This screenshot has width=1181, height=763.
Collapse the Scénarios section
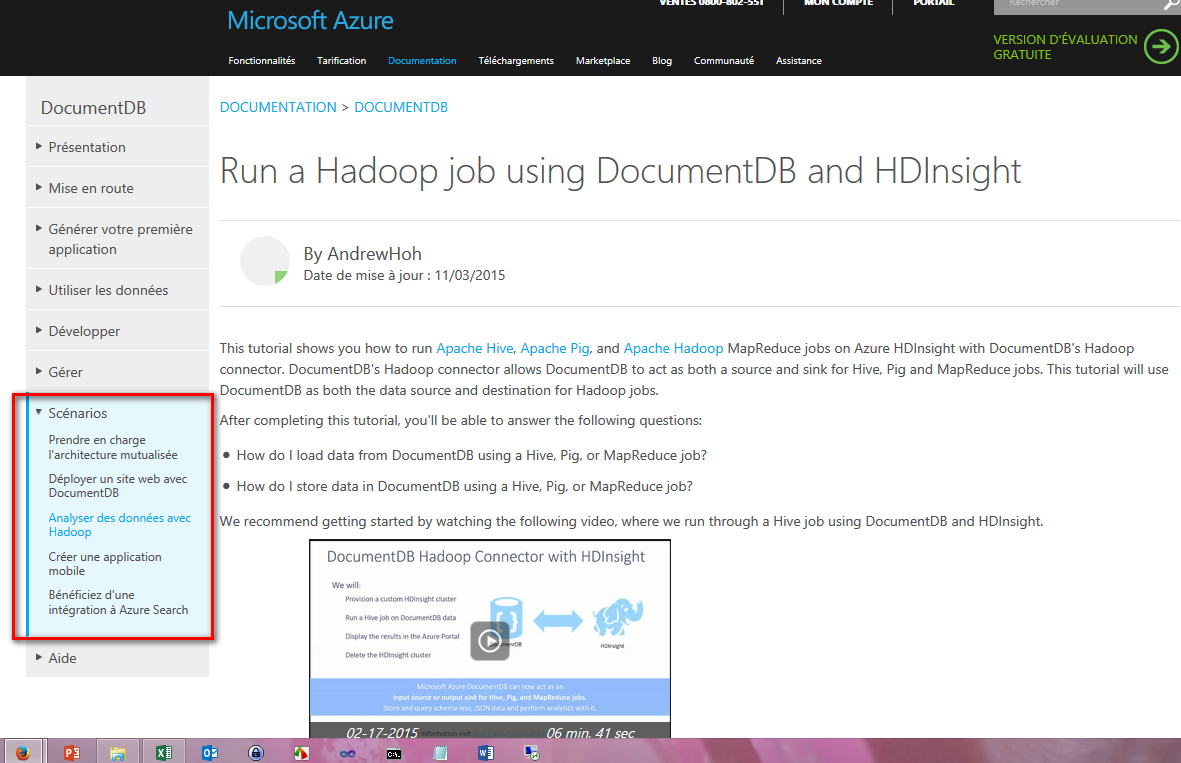(x=78, y=413)
